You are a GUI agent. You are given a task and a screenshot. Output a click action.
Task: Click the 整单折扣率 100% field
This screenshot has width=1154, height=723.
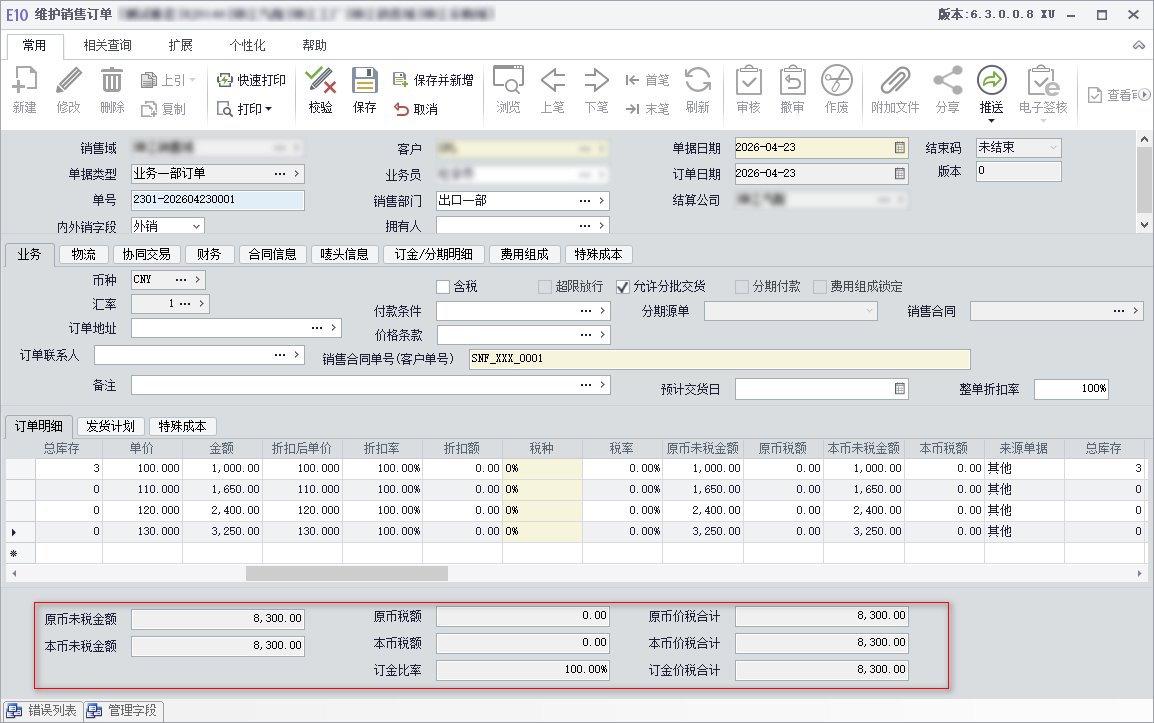click(x=1071, y=389)
